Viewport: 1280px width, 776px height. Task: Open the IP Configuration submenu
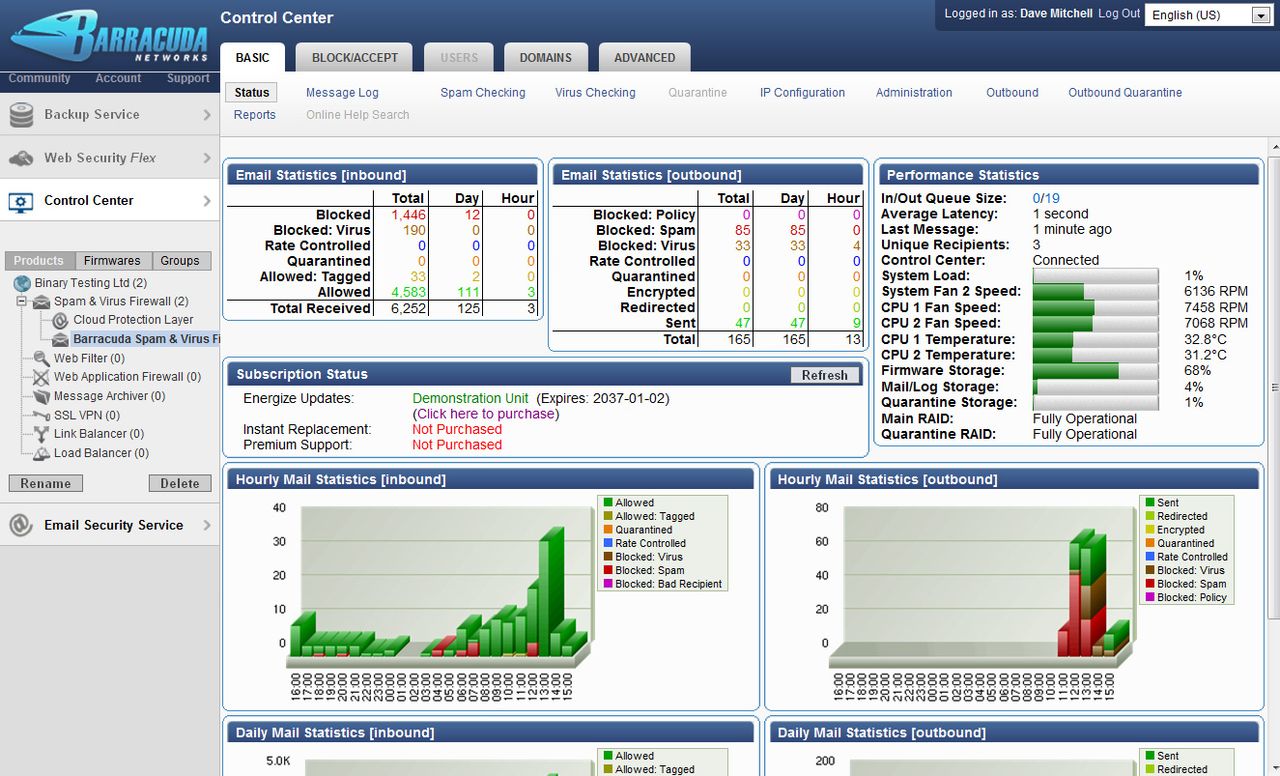coord(802,93)
